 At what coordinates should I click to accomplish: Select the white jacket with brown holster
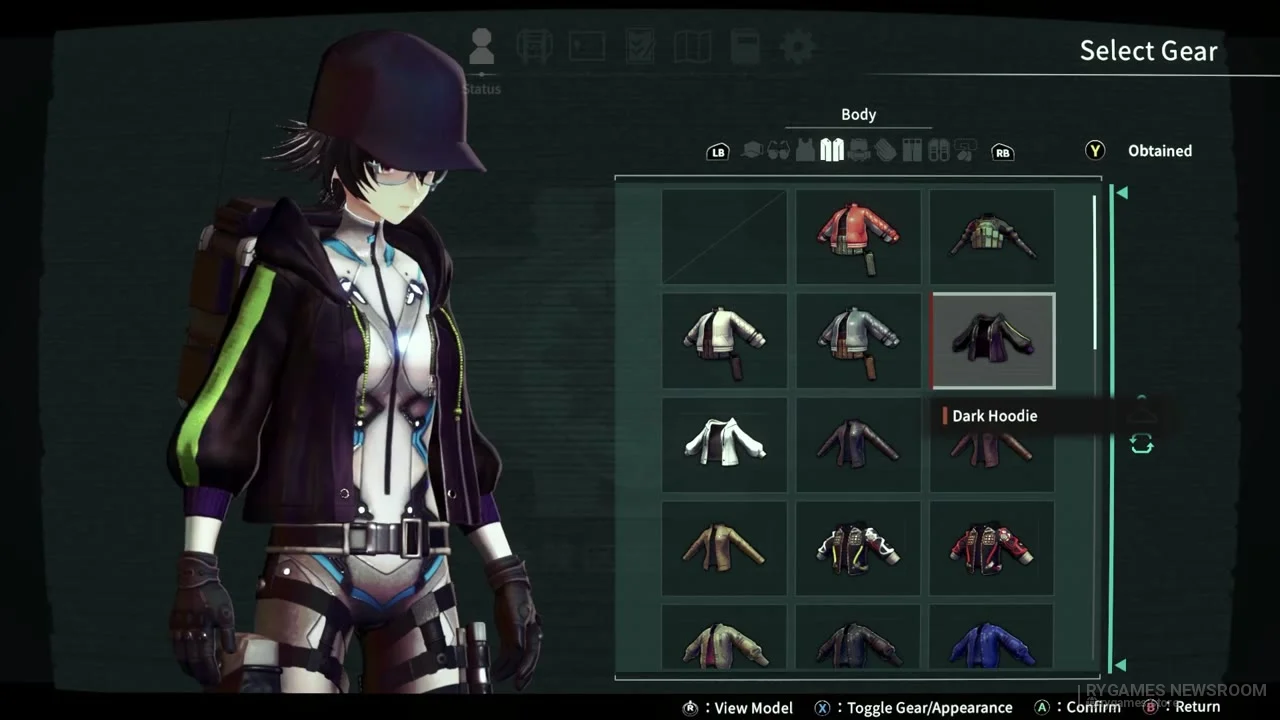723,341
